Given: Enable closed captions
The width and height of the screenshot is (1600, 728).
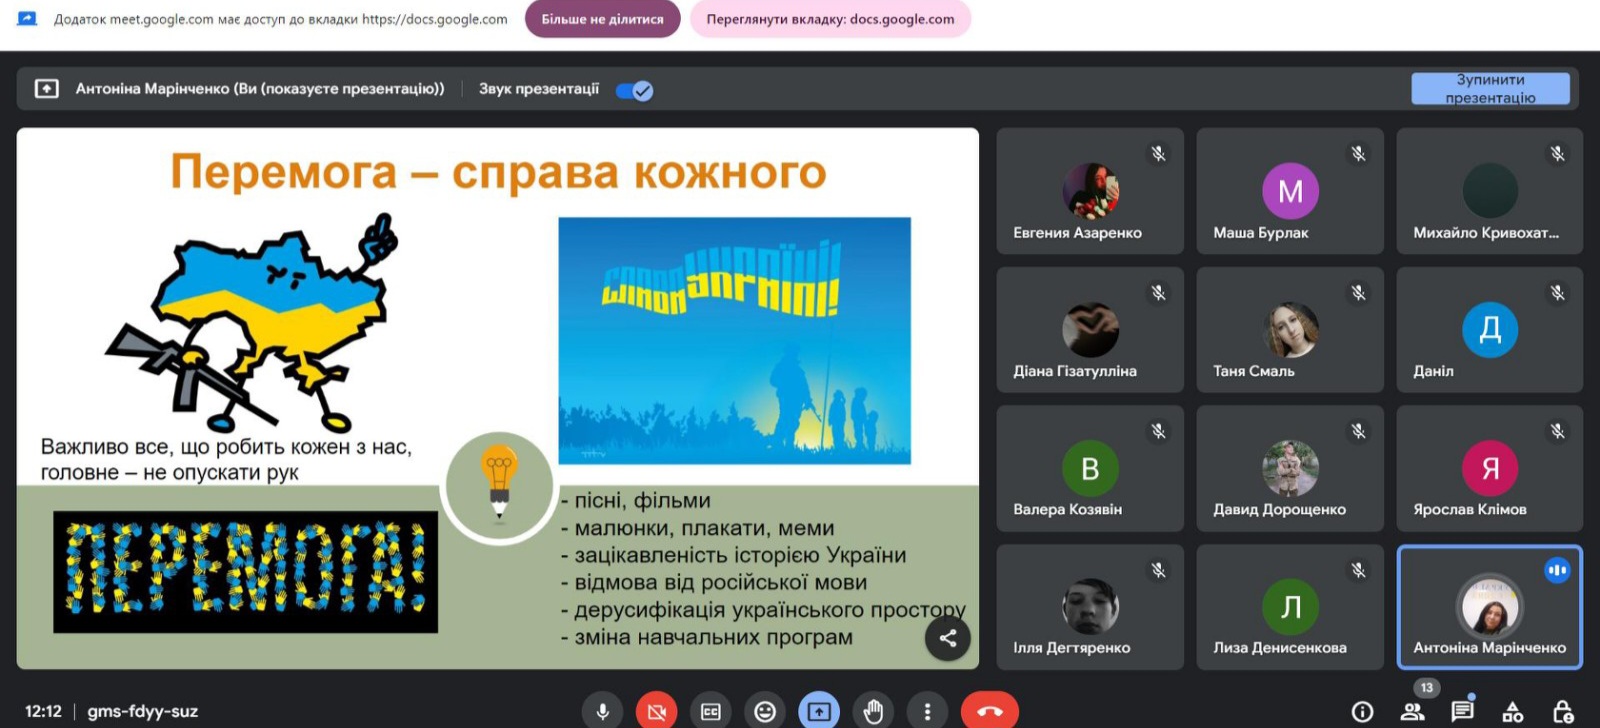Looking at the screenshot, I should click(x=711, y=711).
